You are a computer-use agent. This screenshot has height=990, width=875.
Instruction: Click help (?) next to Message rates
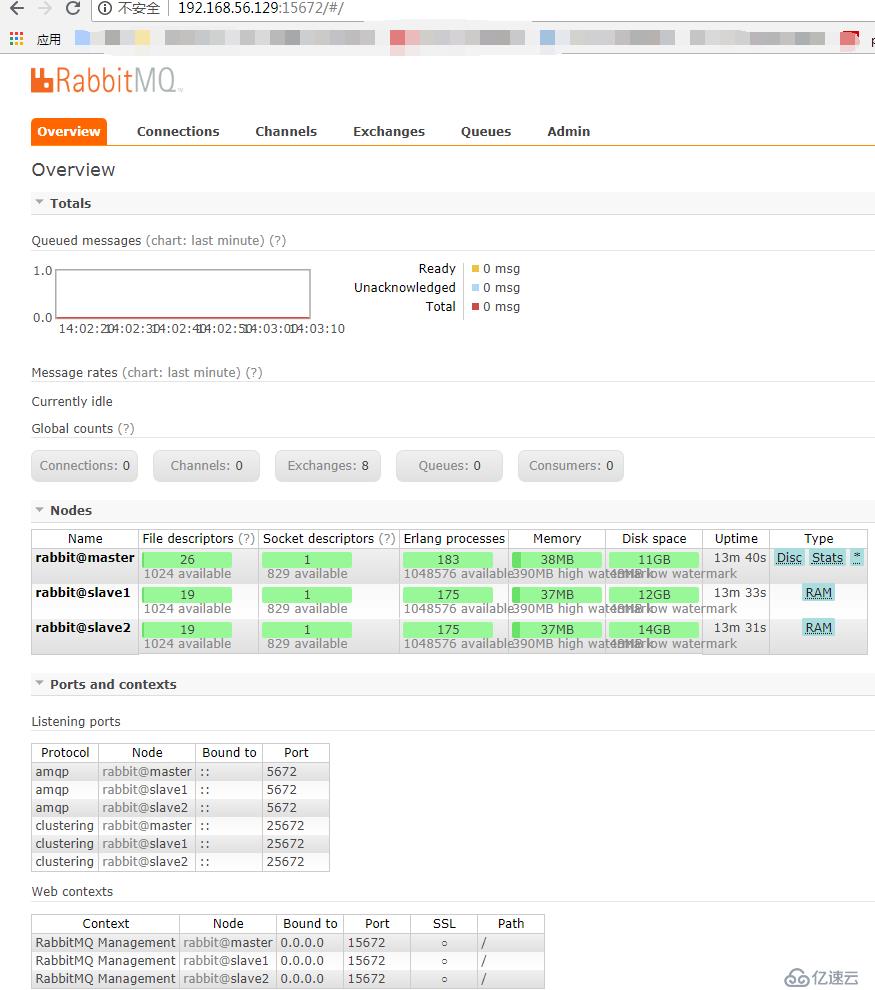[x=254, y=373]
